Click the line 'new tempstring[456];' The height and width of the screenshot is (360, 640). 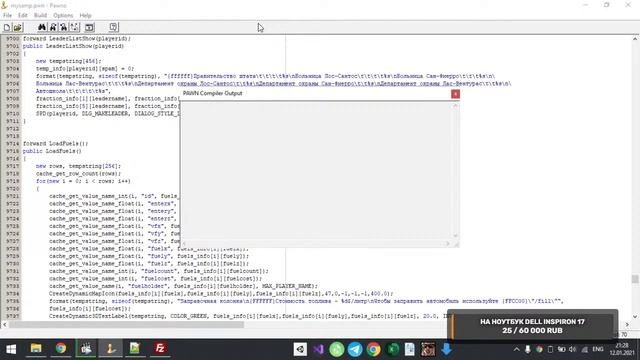click(x=69, y=61)
